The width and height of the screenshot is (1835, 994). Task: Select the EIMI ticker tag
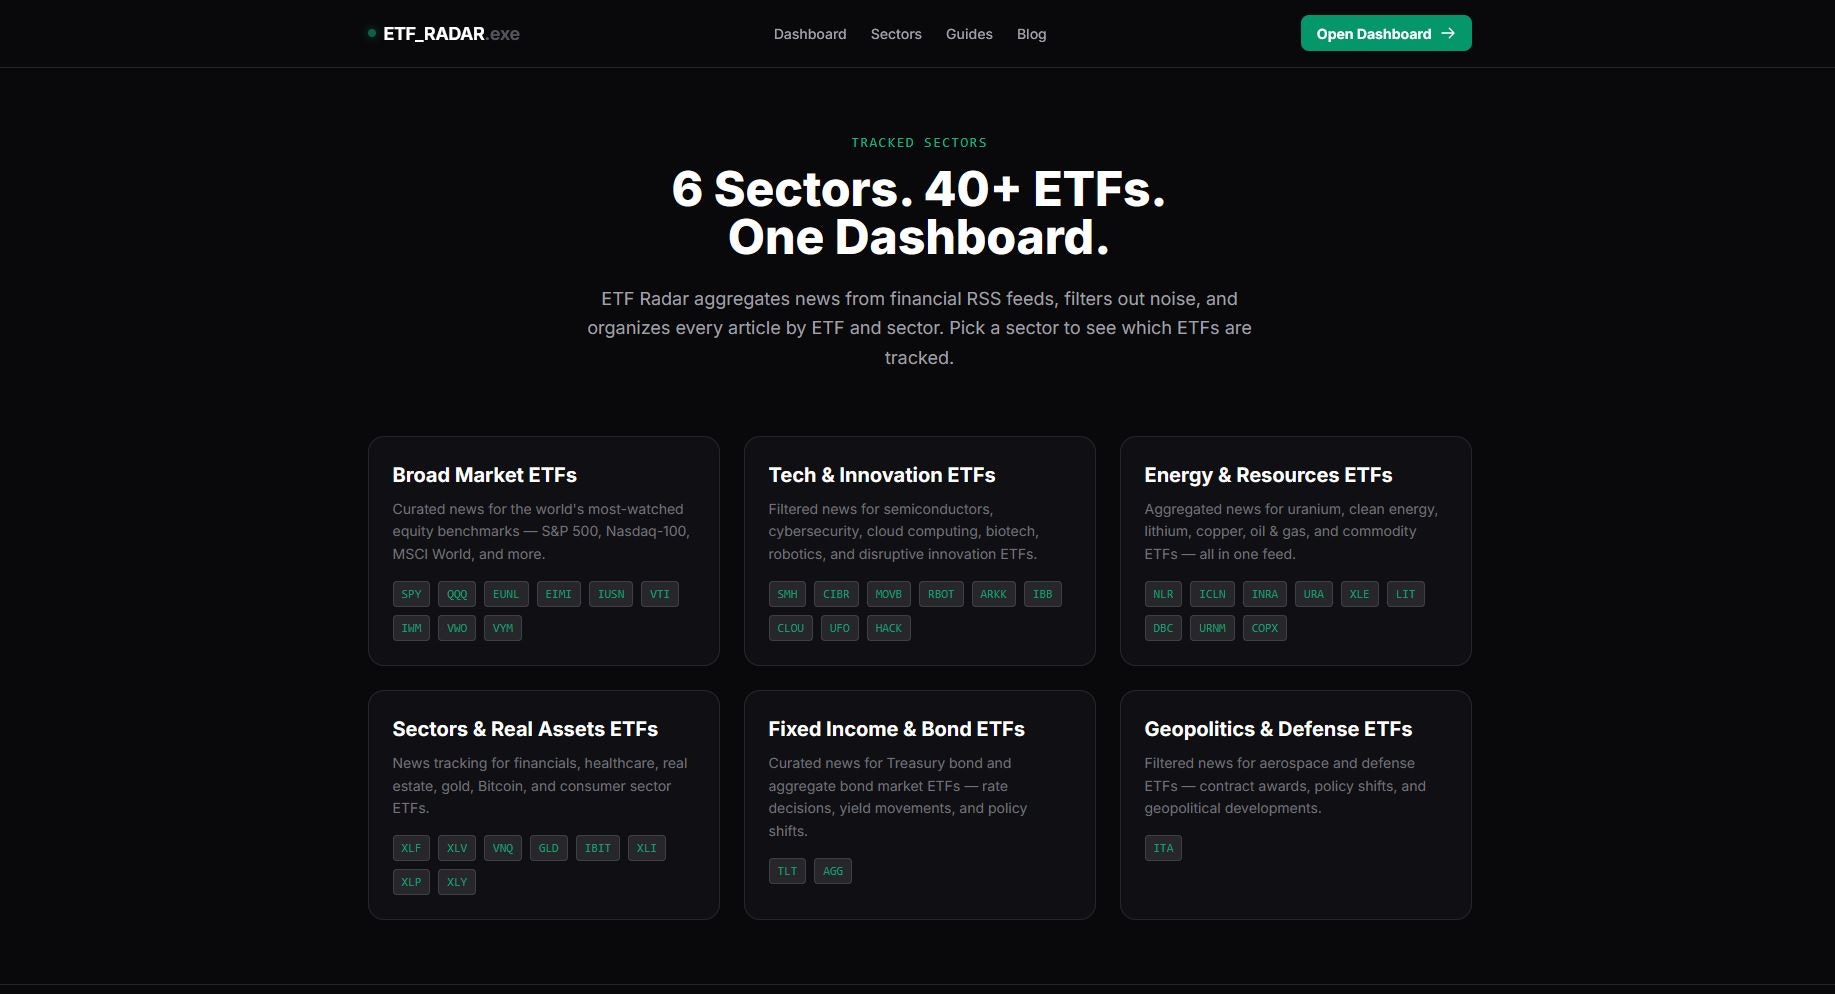(x=559, y=594)
